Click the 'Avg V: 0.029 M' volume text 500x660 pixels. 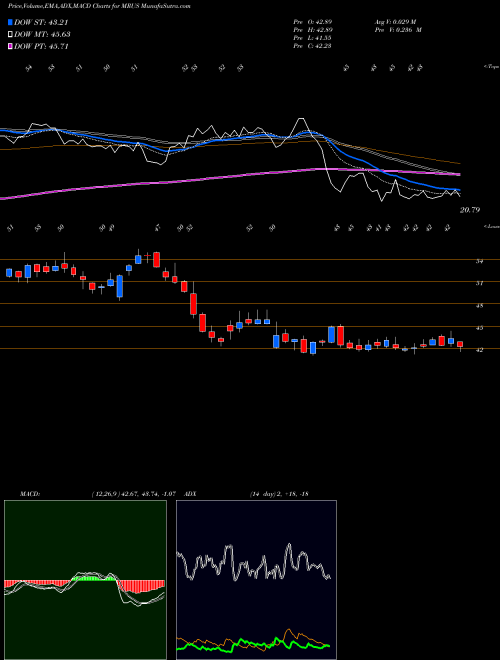[395, 22]
